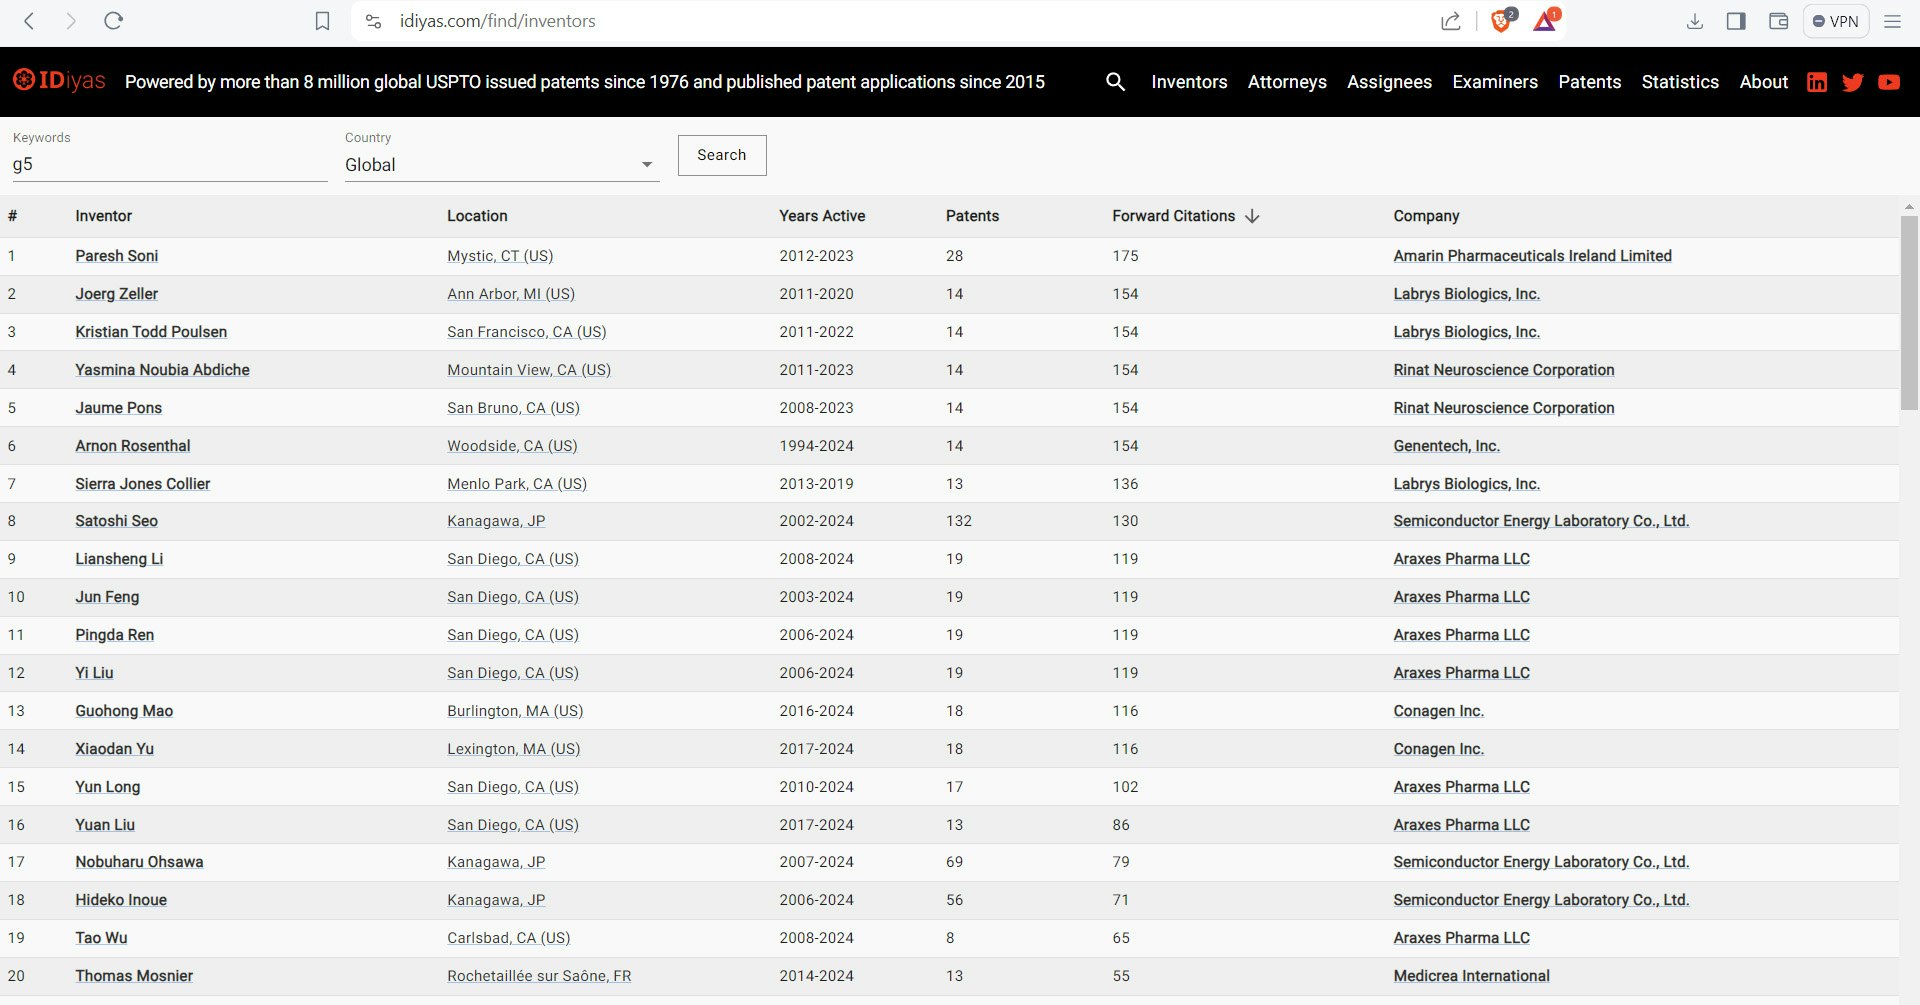
Task: Sort by Location column header
Action: click(477, 216)
